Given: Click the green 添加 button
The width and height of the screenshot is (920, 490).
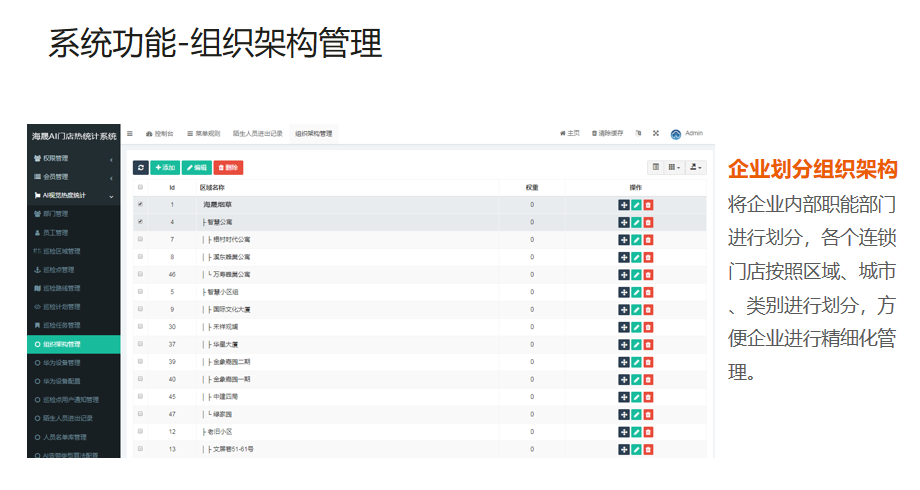Looking at the screenshot, I should 165,167.
